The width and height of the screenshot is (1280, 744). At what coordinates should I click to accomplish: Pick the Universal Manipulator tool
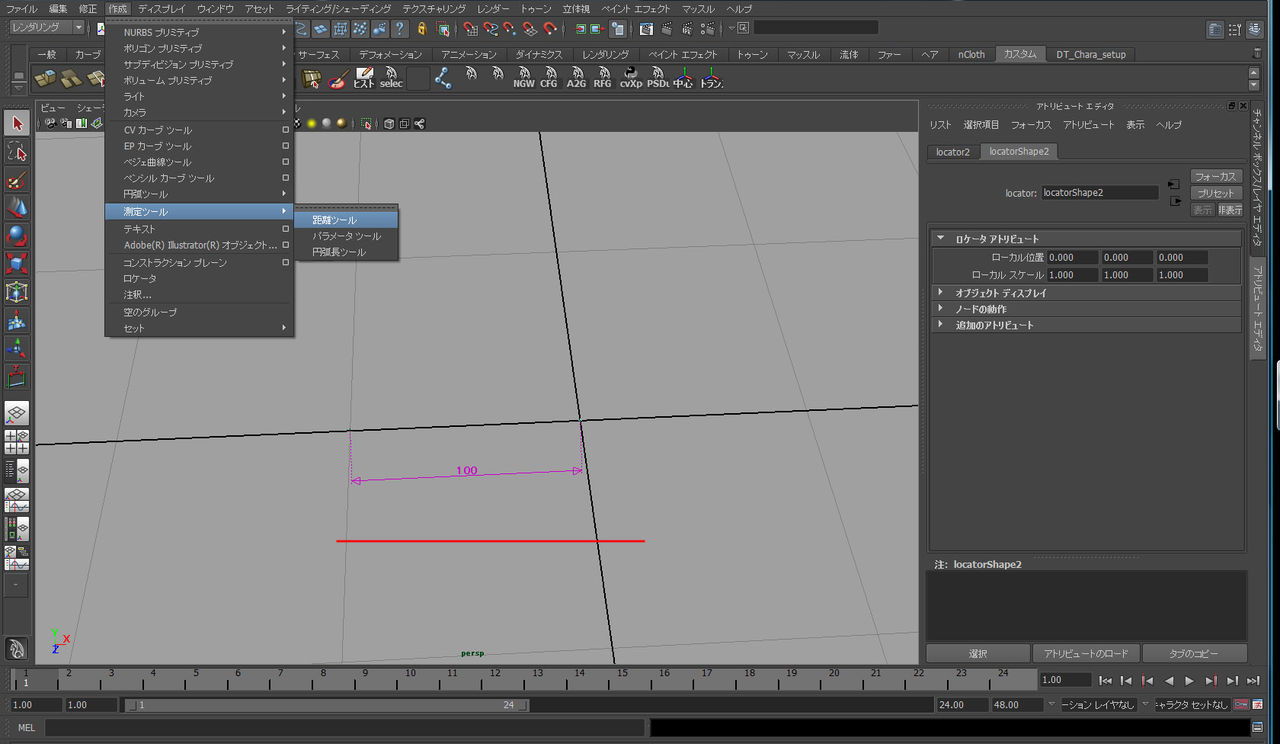click(17, 292)
